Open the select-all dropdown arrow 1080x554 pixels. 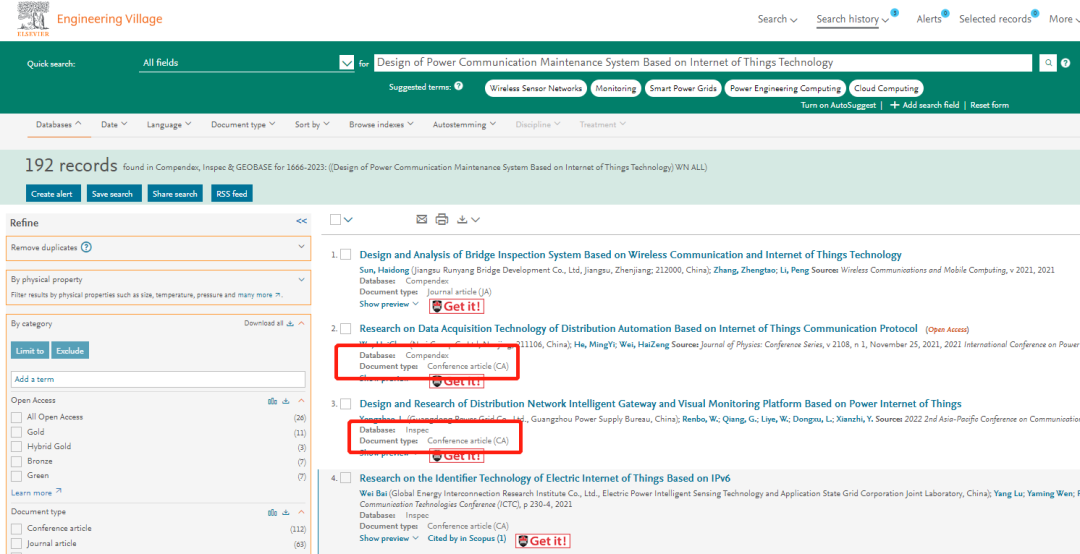(348, 220)
